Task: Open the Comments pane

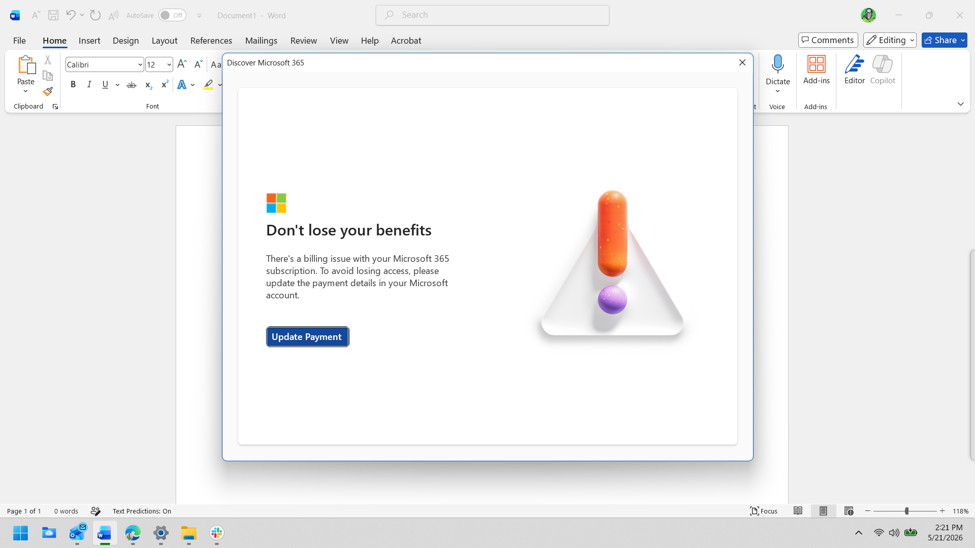Action: 828,40
